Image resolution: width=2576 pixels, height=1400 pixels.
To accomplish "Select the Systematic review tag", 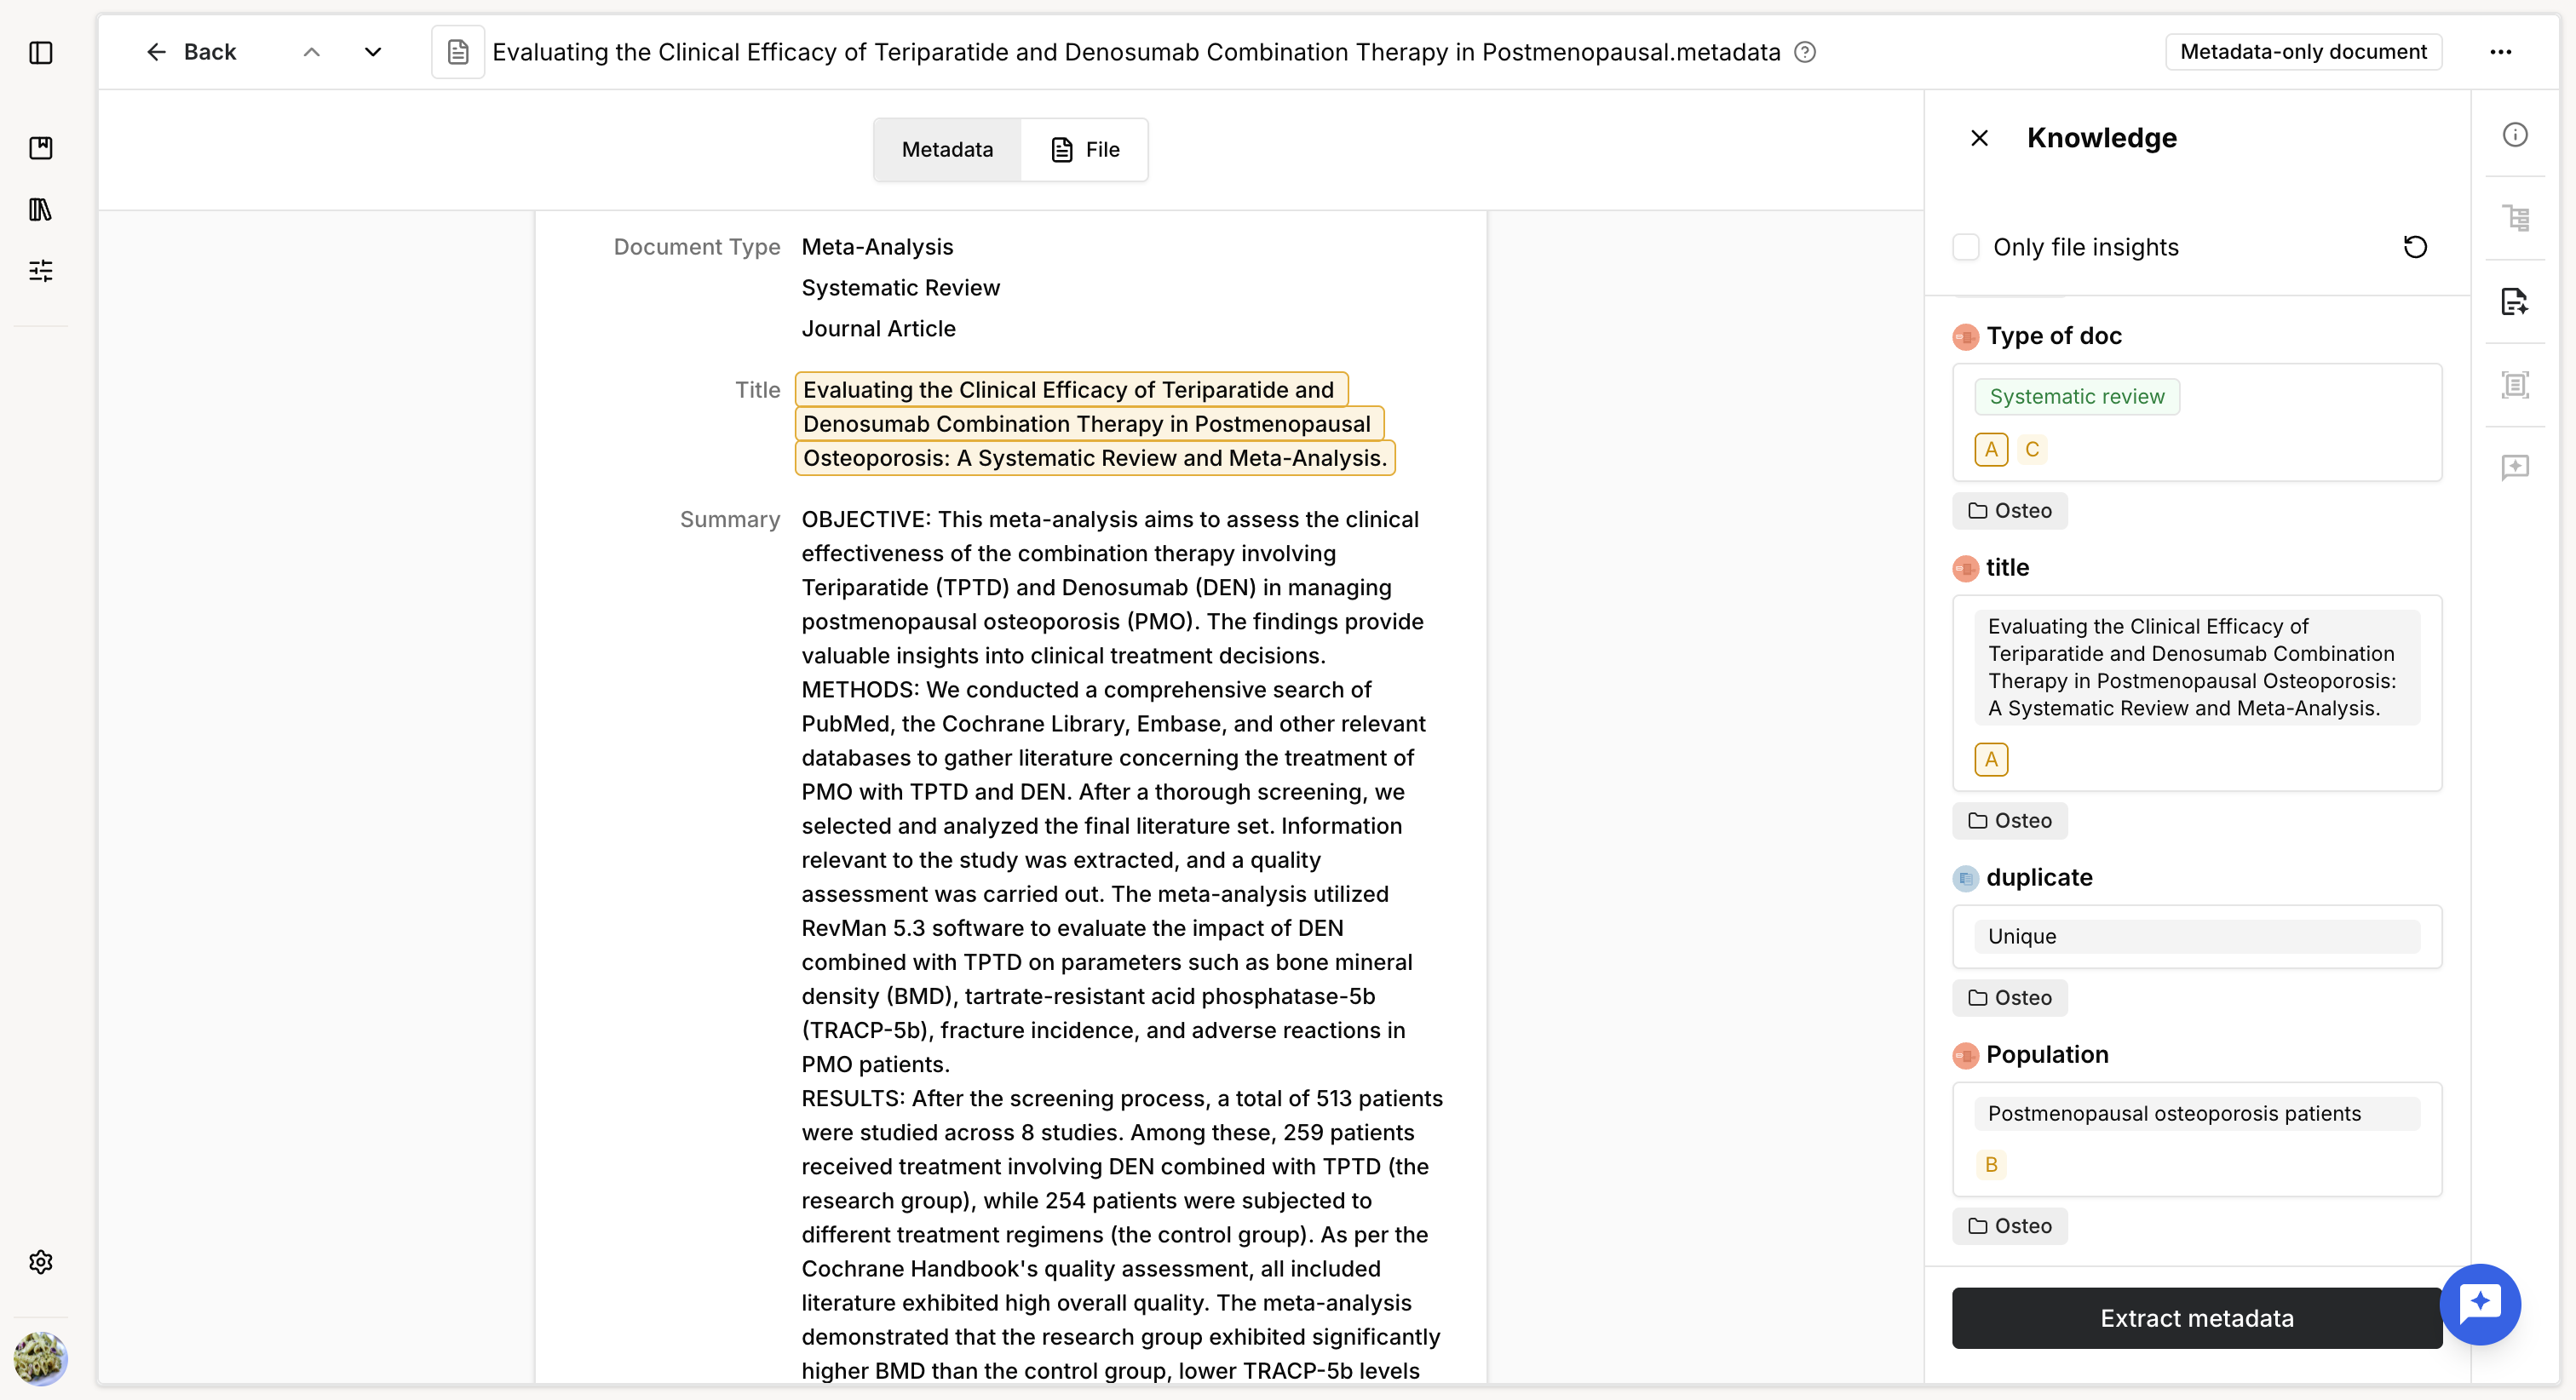I will click(x=2077, y=397).
